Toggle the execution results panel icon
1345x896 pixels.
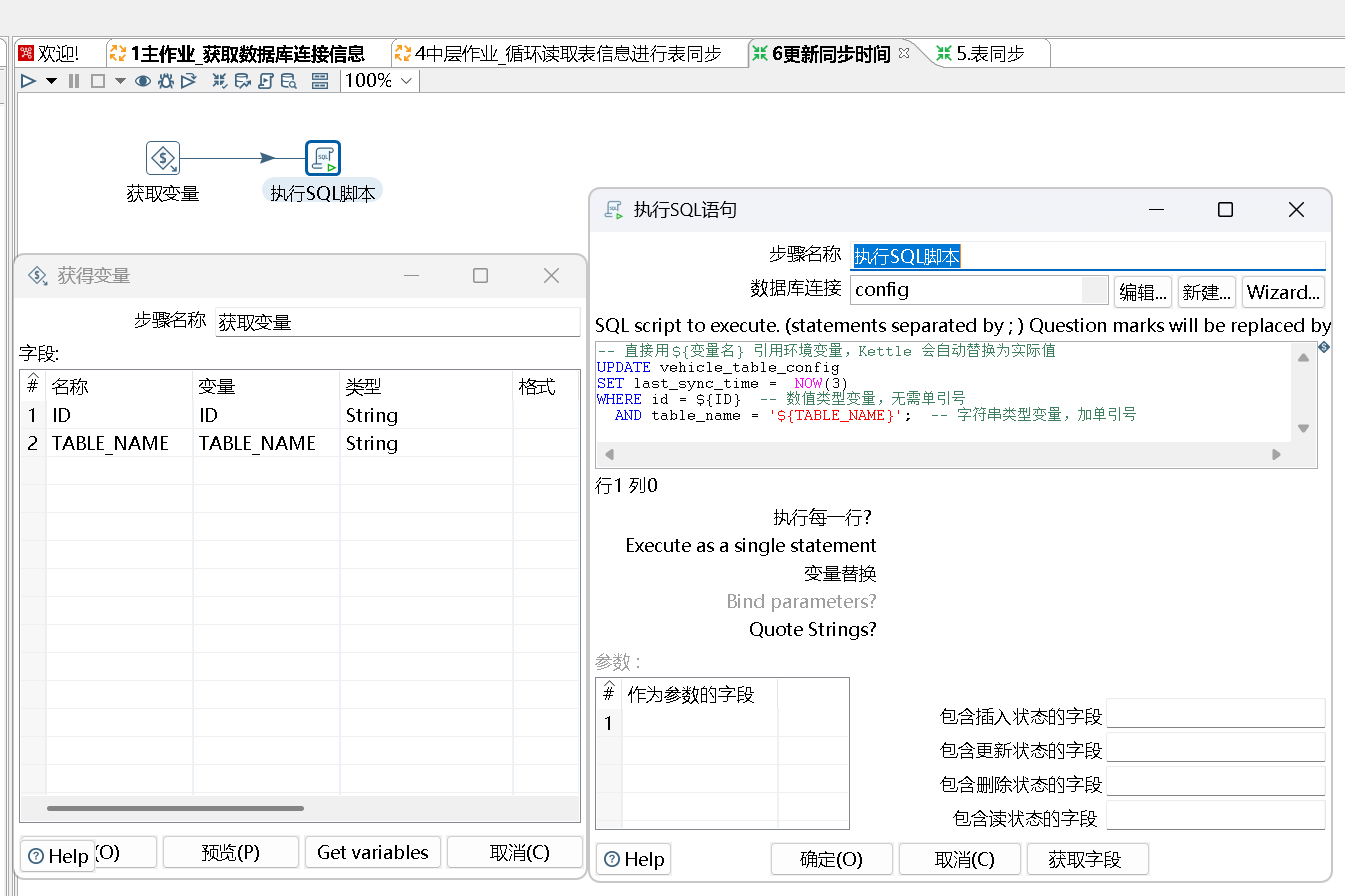point(320,80)
